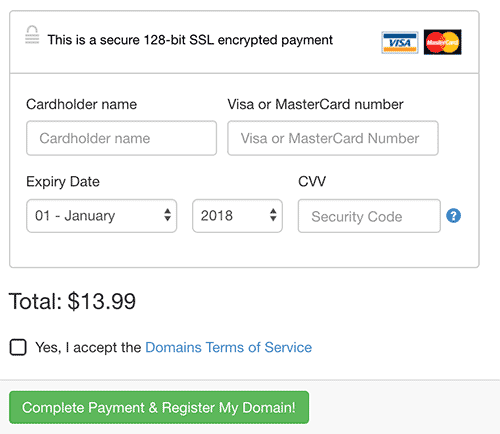Tick the accept Terms of Service checkbox

[18, 347]
